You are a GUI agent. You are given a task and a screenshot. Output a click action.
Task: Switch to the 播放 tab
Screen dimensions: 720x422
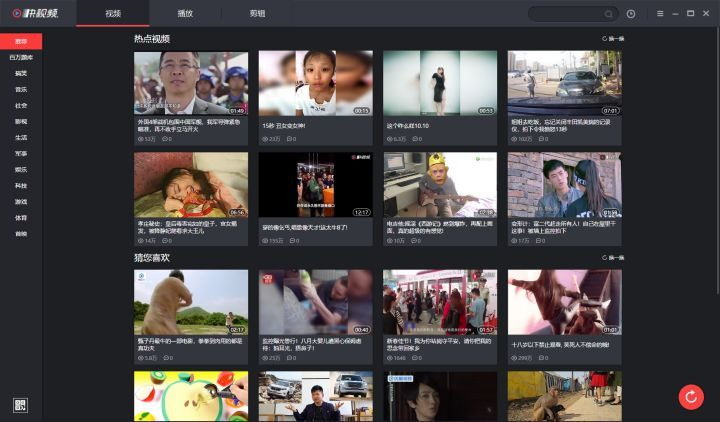click(x=185, y=13)
